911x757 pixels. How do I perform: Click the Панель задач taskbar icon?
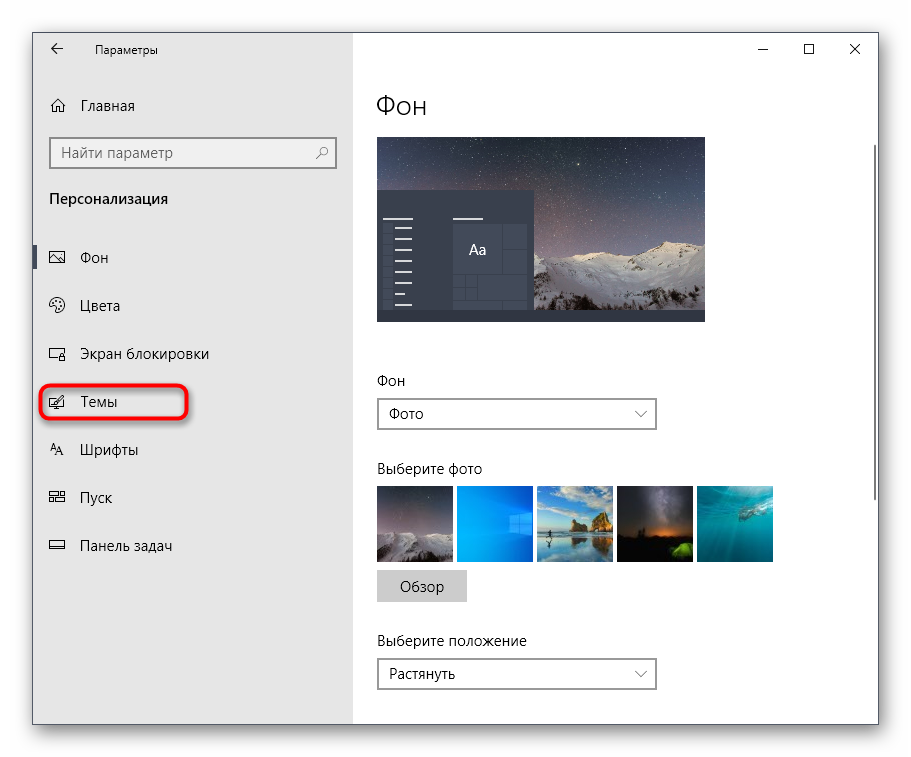pyautogui.click(x=58, y=546)
